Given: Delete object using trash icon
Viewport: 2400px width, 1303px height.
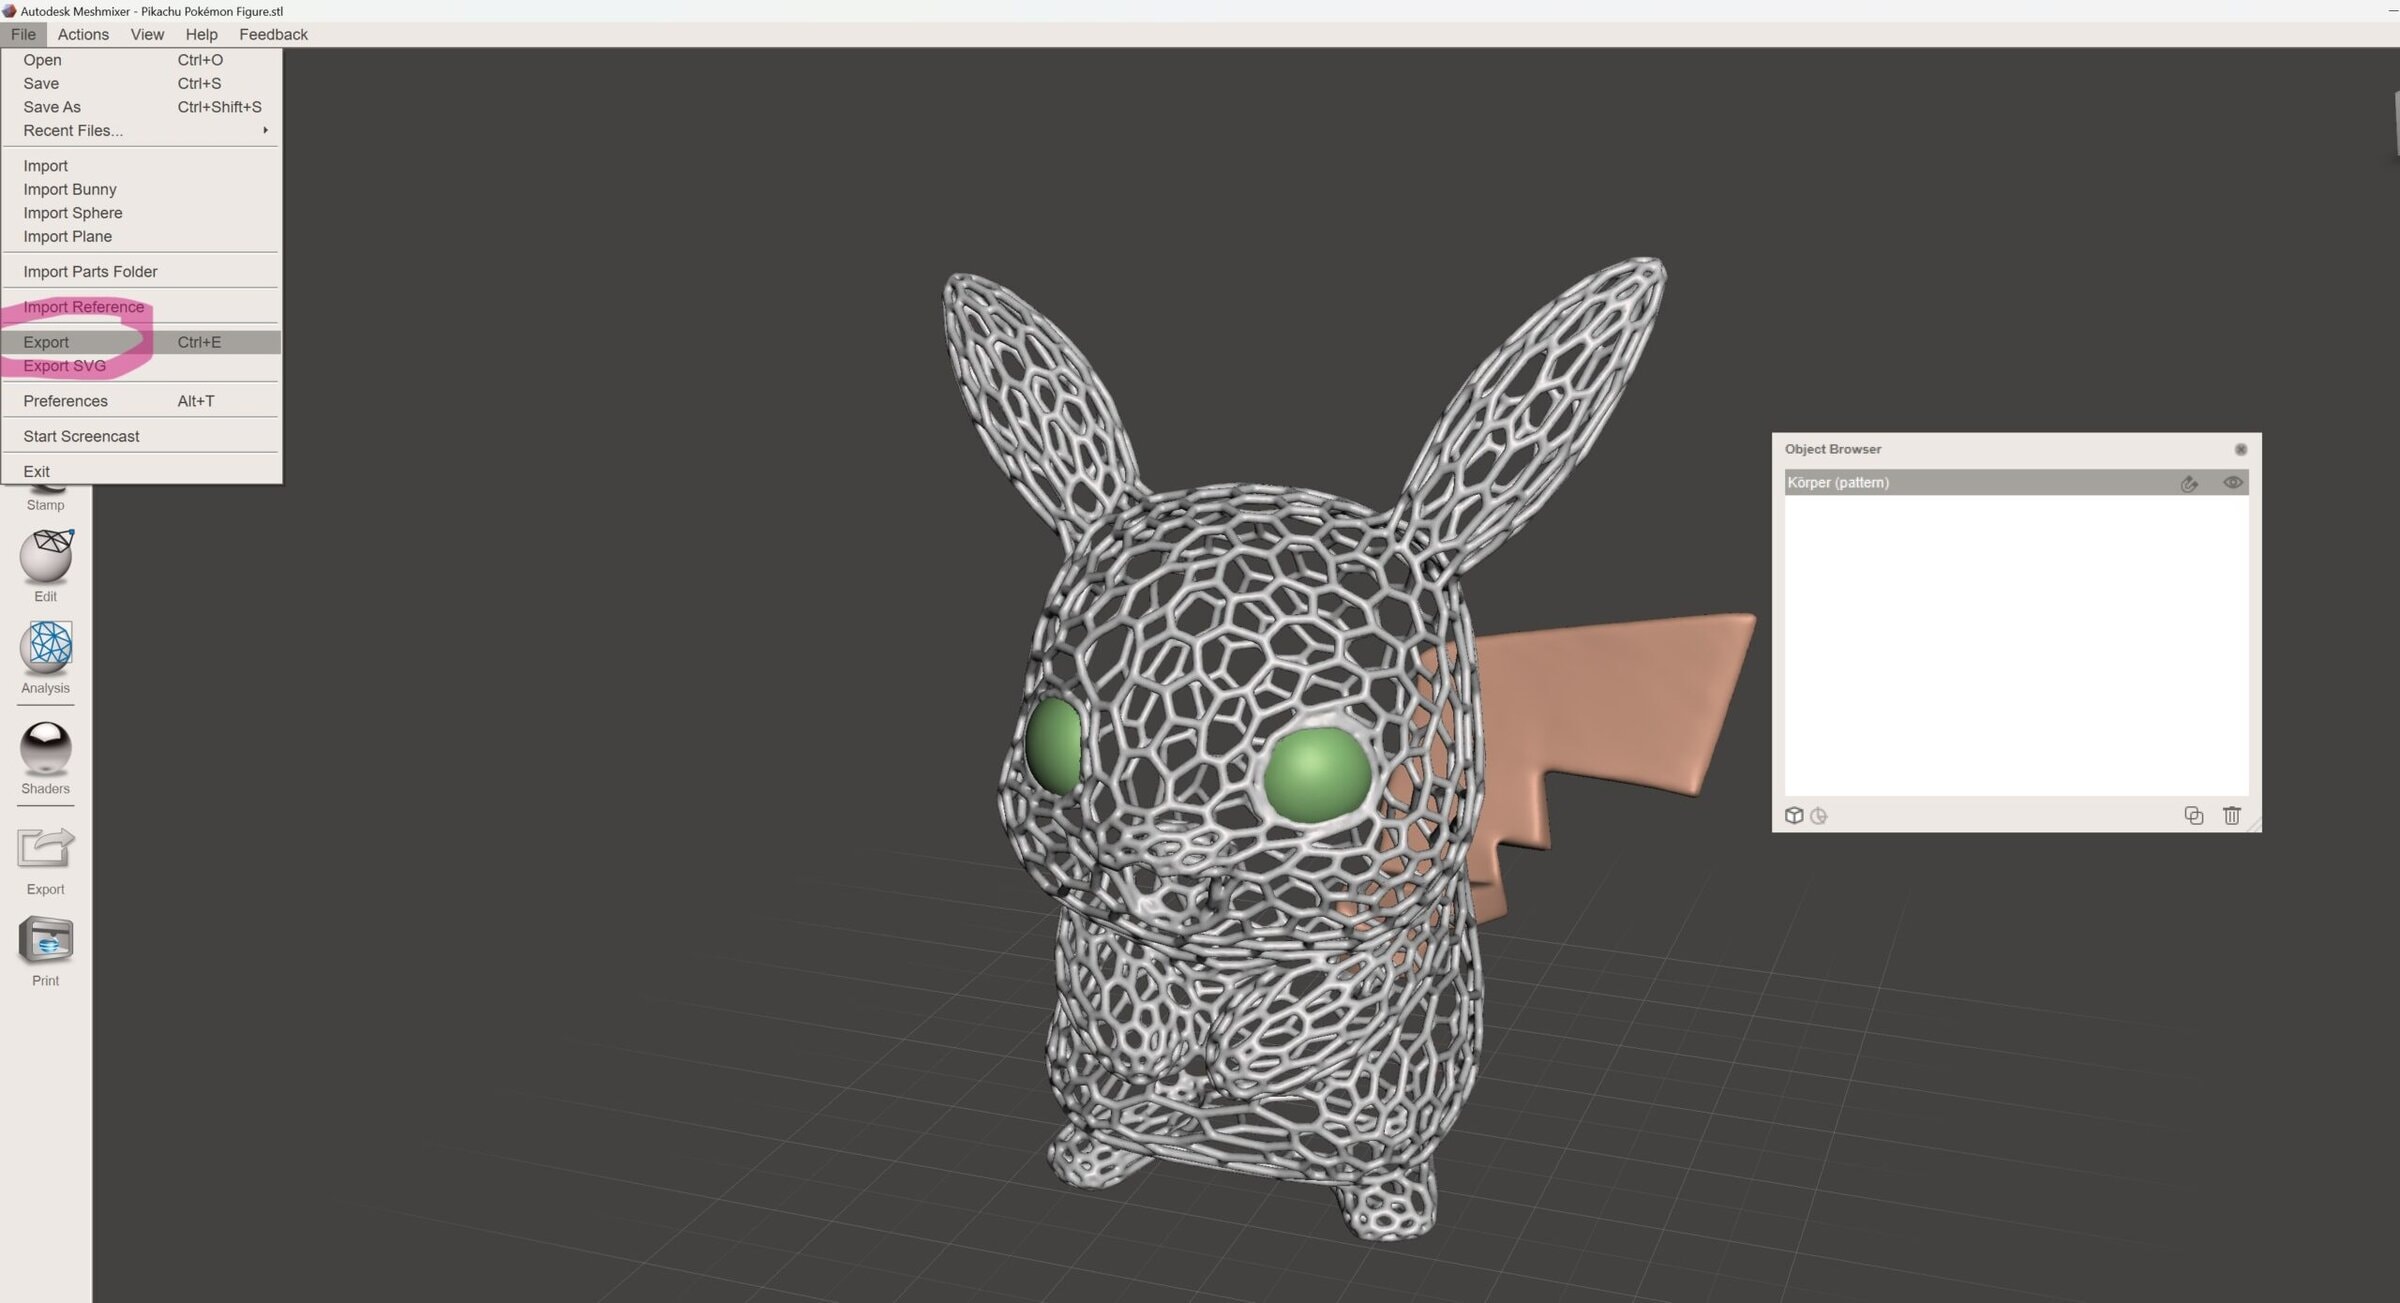Looking at the screenshot, I should 2231,816.
